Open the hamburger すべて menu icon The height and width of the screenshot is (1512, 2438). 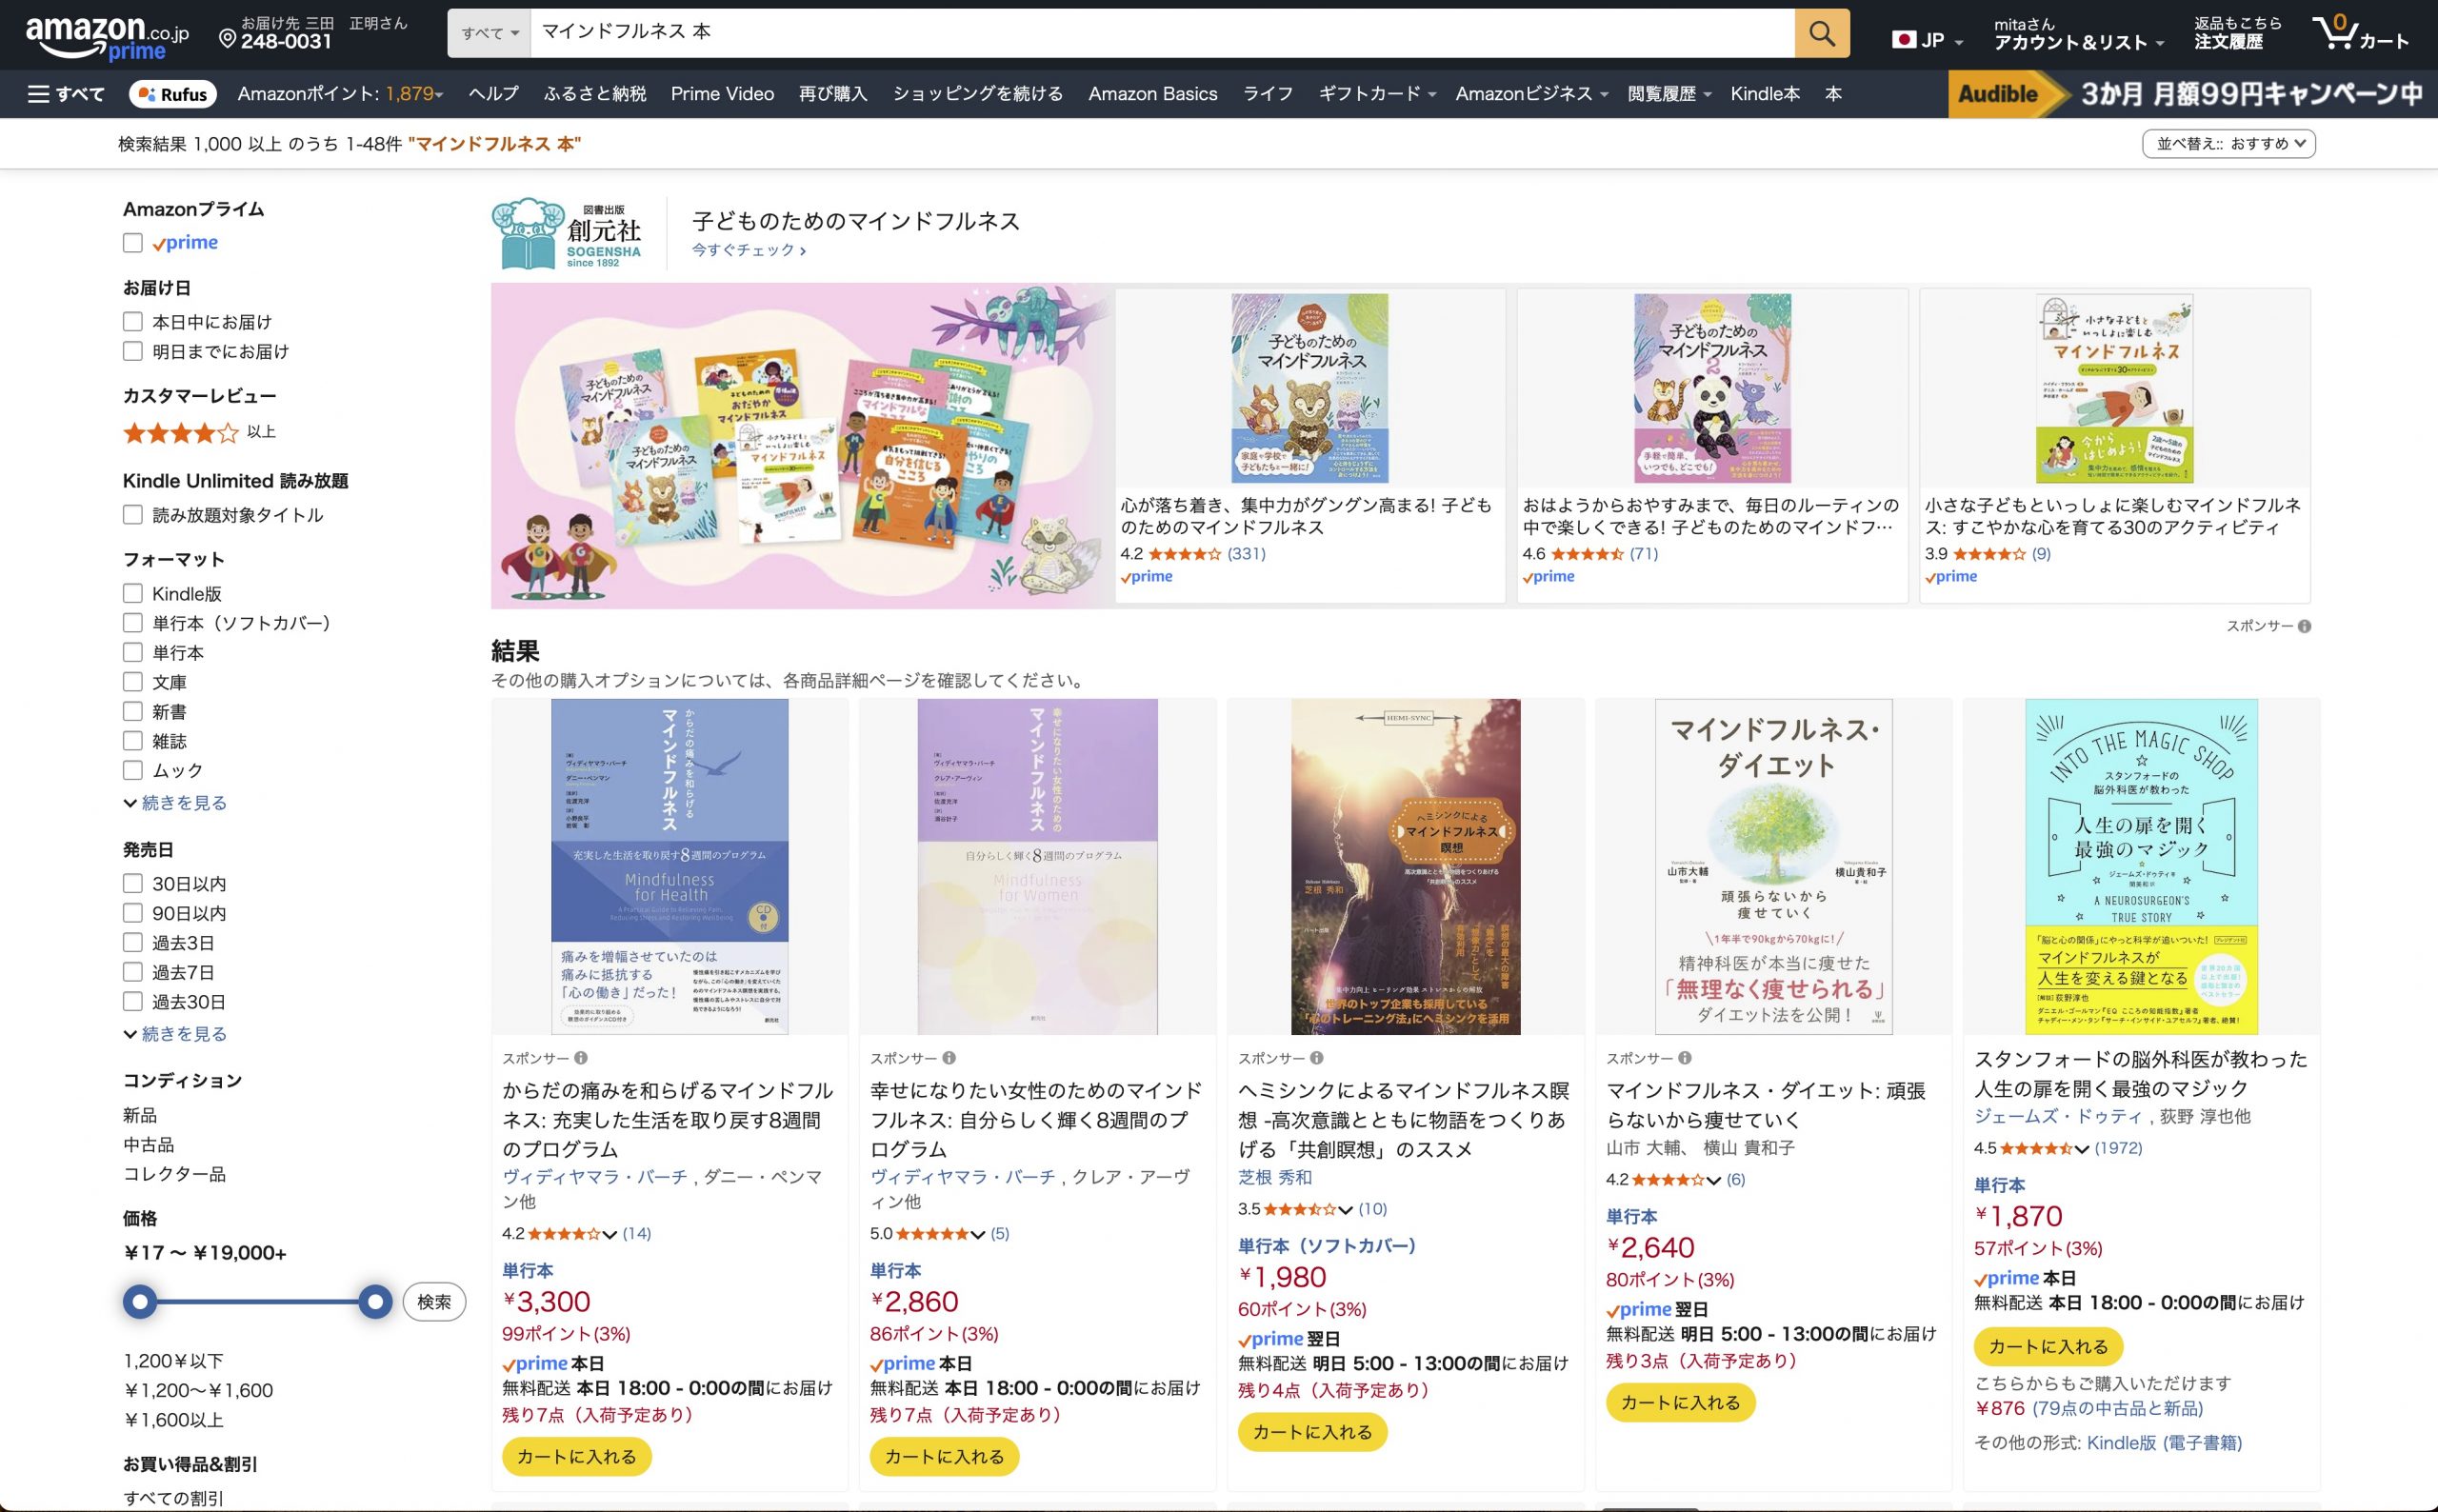click(x=38, y=94)
